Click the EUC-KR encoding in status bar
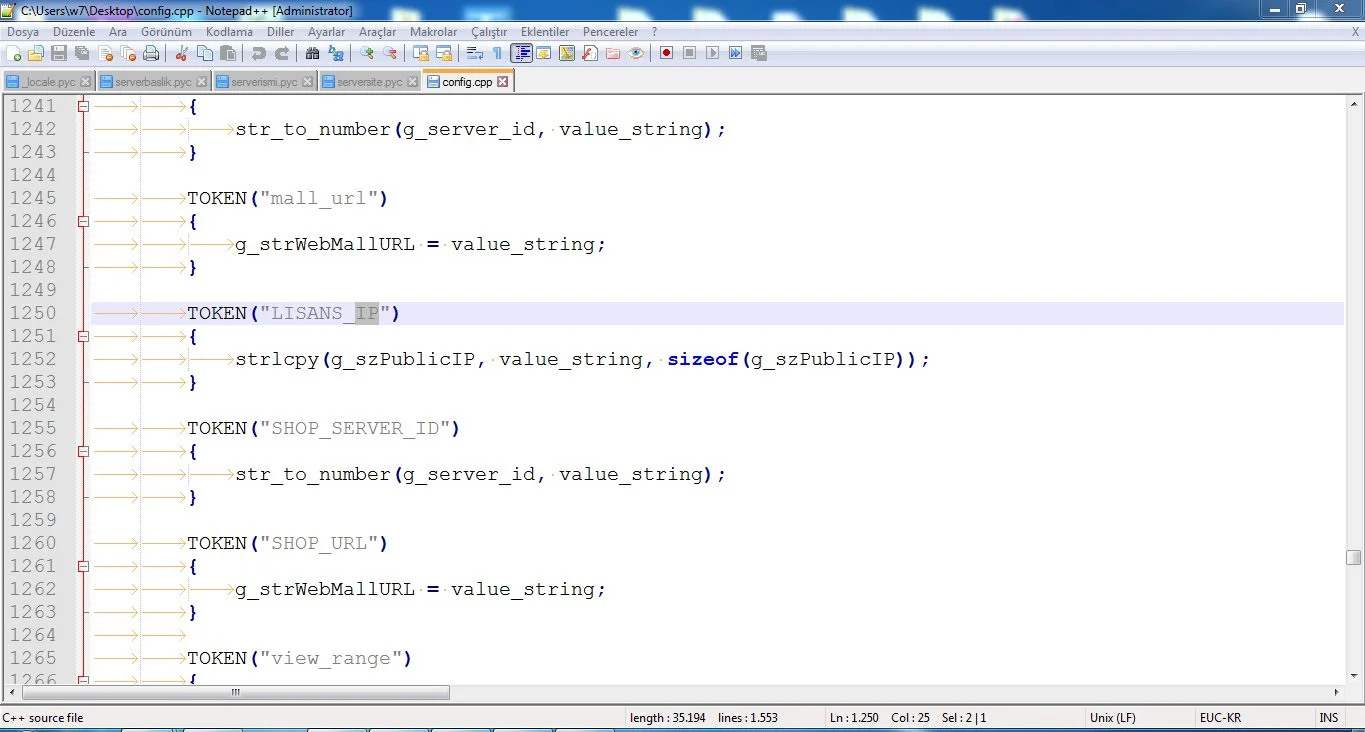Viewport: 1365px width, 732px height. (1220, 718)
